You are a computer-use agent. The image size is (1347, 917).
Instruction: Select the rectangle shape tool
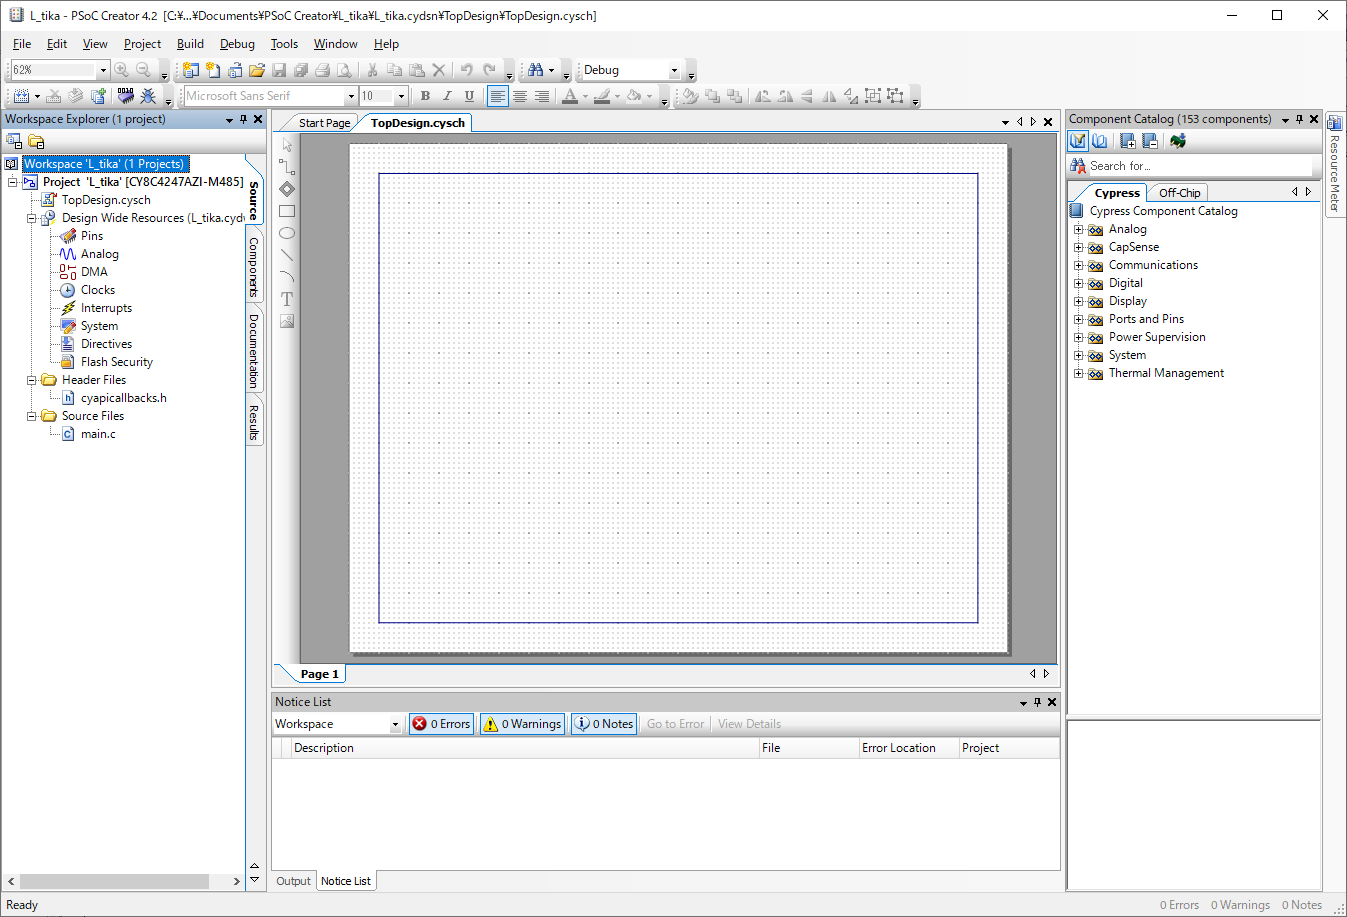287,211
